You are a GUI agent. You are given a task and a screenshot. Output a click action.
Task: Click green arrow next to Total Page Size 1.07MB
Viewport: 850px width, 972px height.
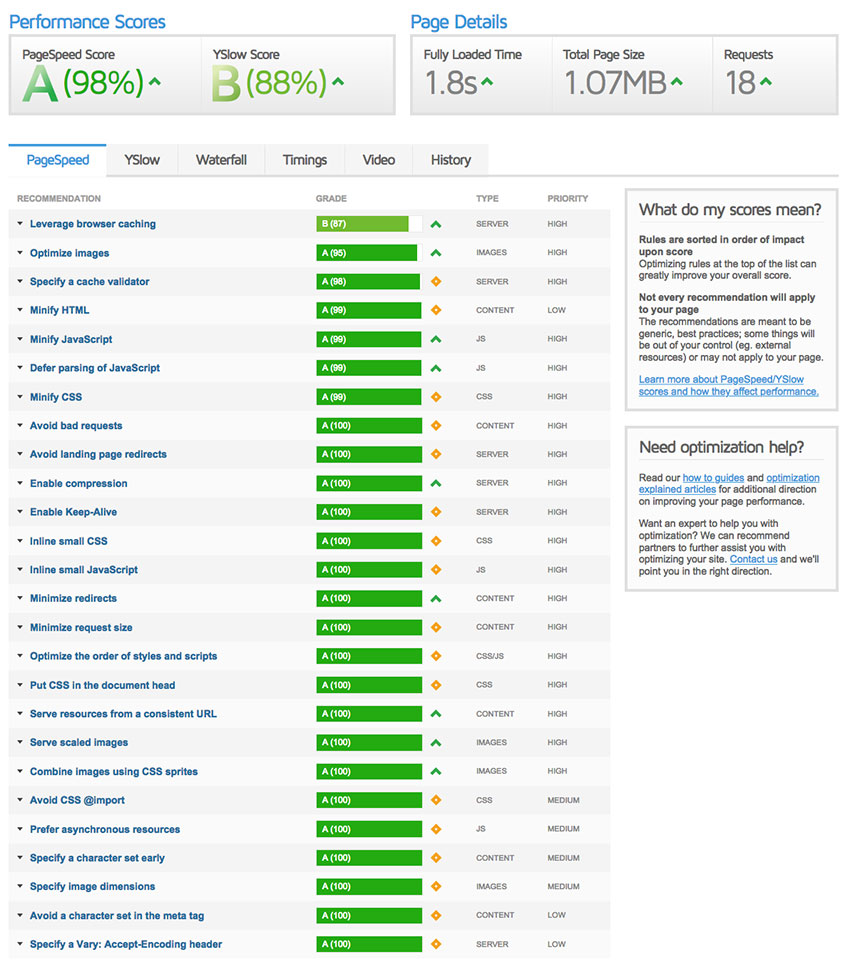click(x=676, y=81)
